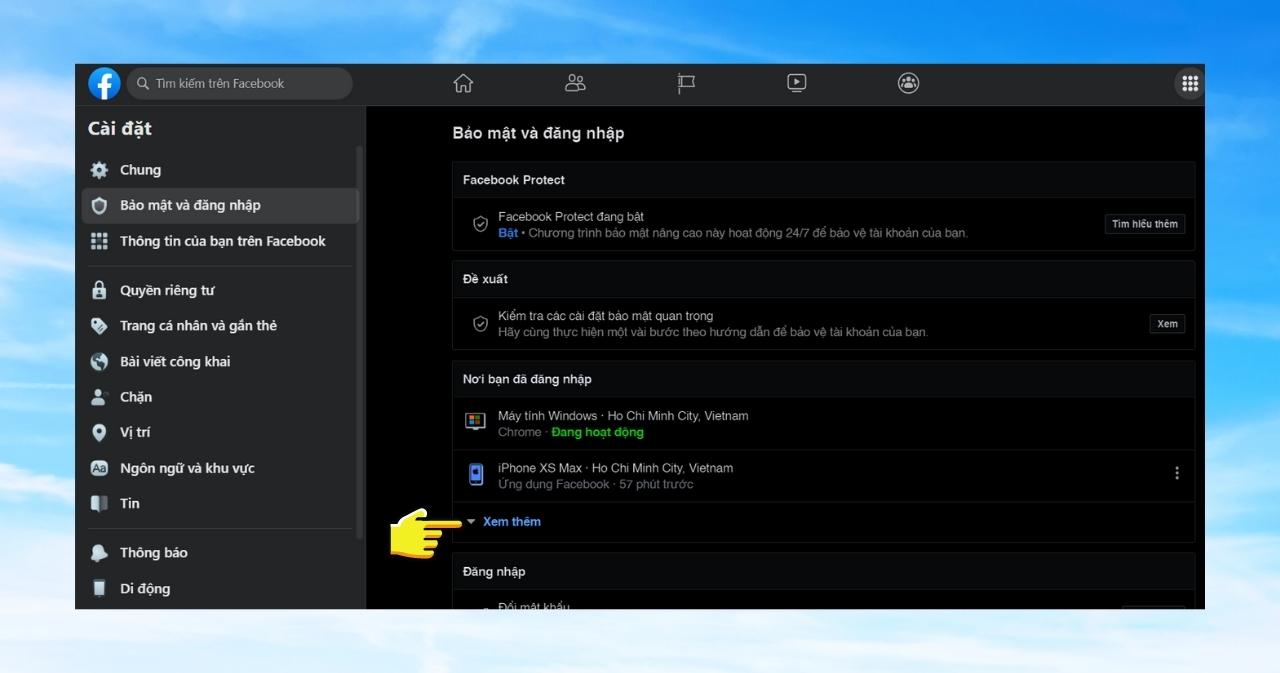Open Ngôn ngữ và khu vực settings
1280x673 pixels.
pyautogui.click(x=219, y=468)
